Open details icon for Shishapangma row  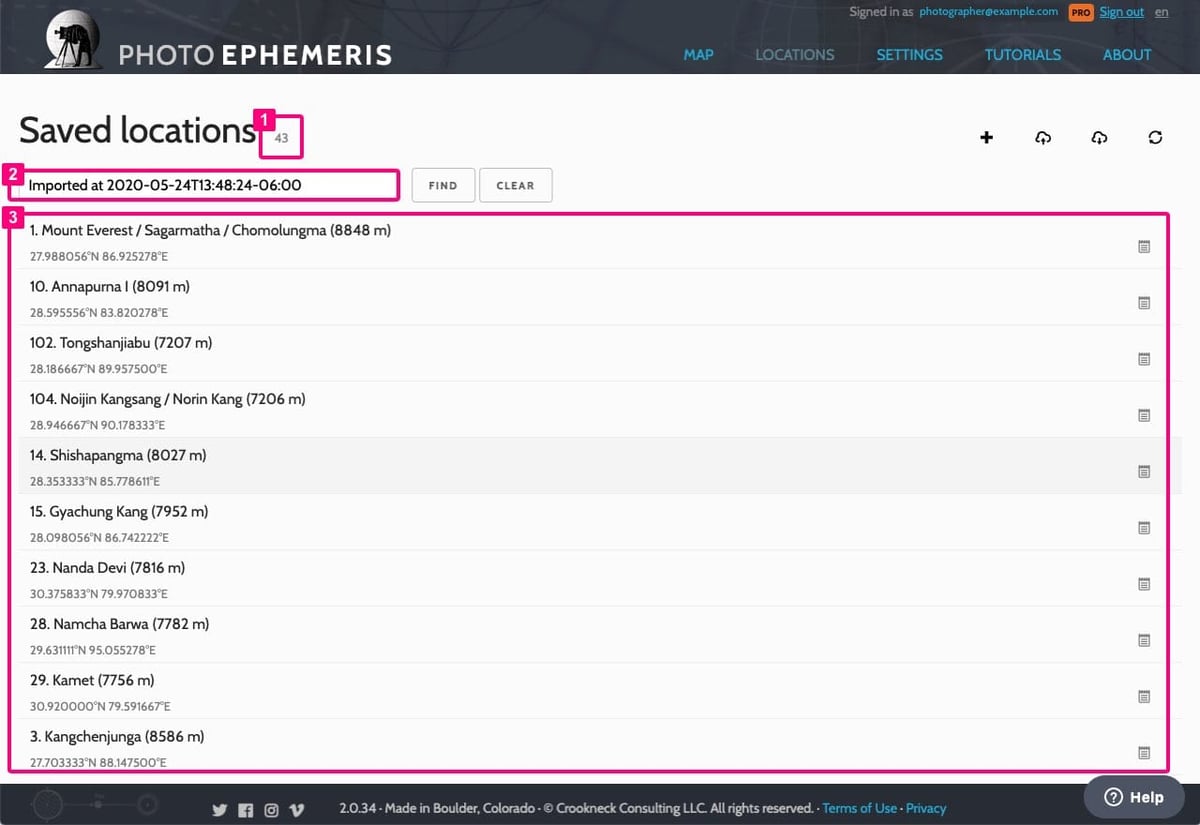1144,471
